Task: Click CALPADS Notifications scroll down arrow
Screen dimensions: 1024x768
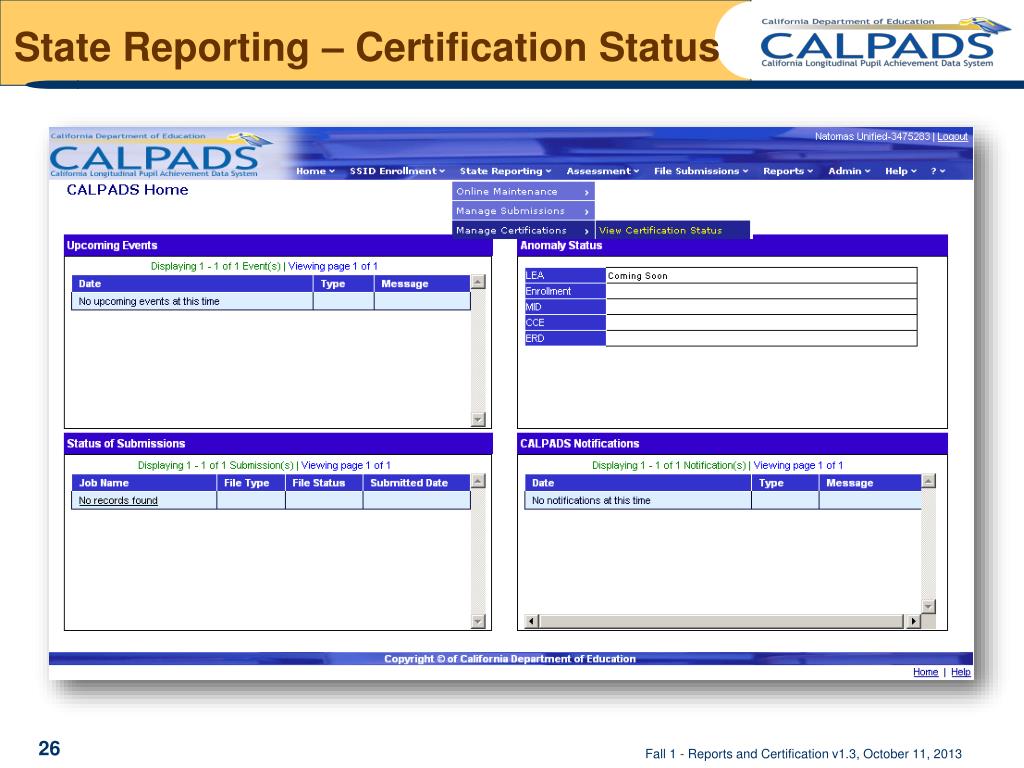Action: 928,606
